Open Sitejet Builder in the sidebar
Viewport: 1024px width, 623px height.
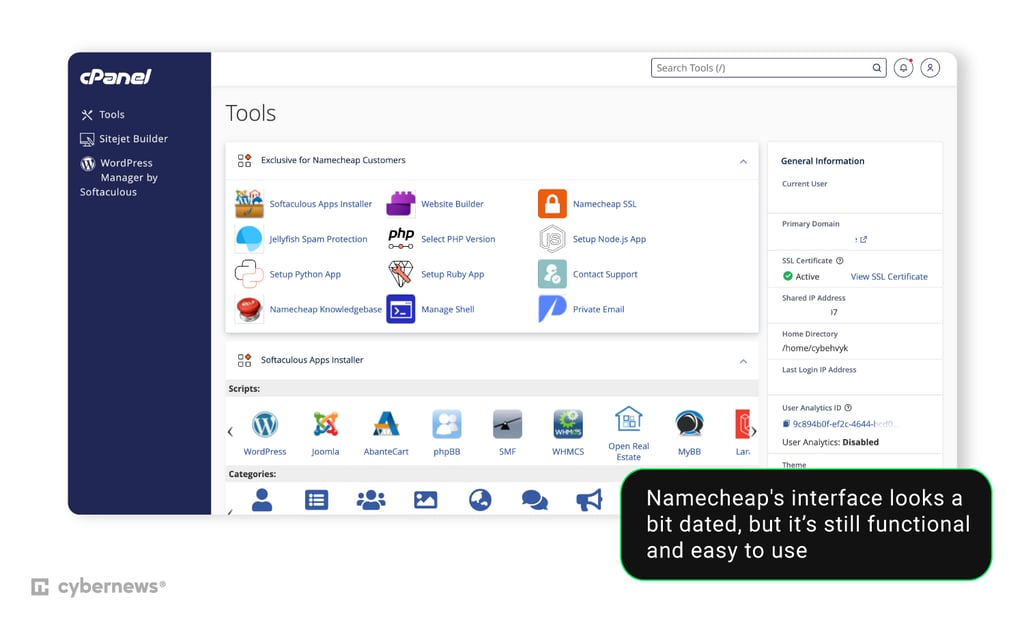124,139
